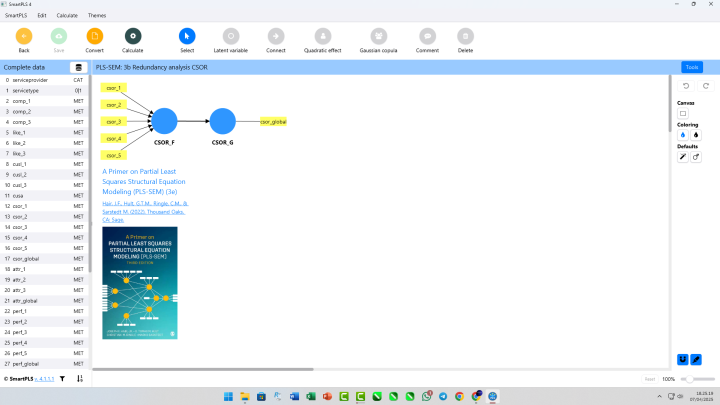Screen dimensions: 720x405
Task: Open Telegram from the taskbar
Action: (443, 396)
